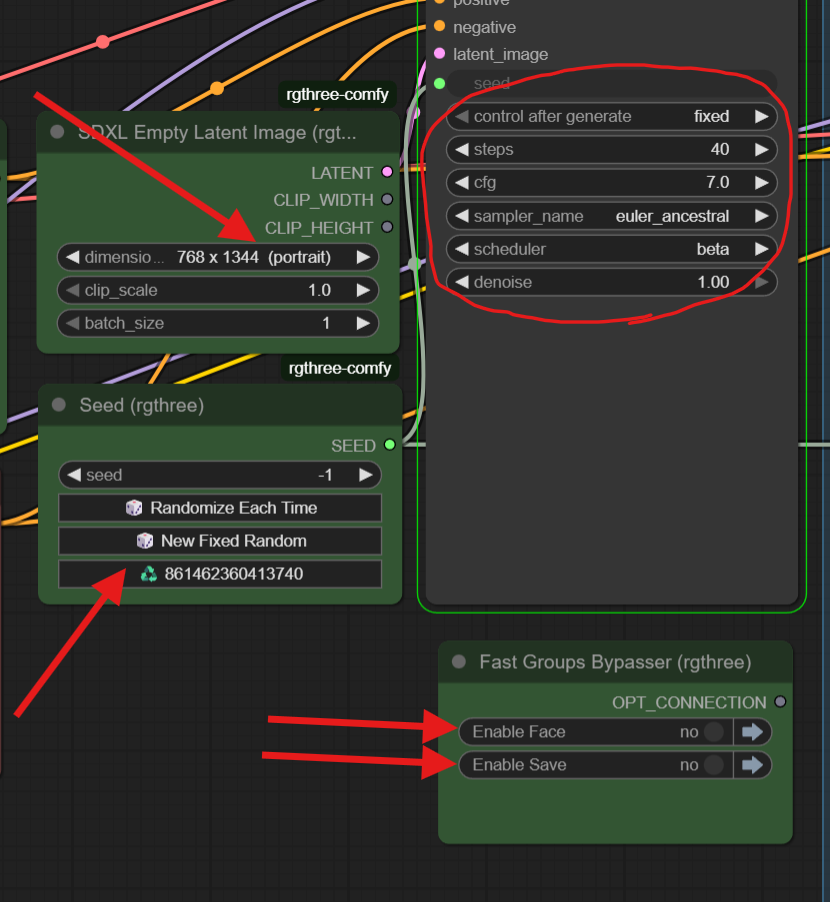Viewport: 830px width, 902px height.
Task: Click dice icon on Randomize Each Time
Action: point(133,508)
